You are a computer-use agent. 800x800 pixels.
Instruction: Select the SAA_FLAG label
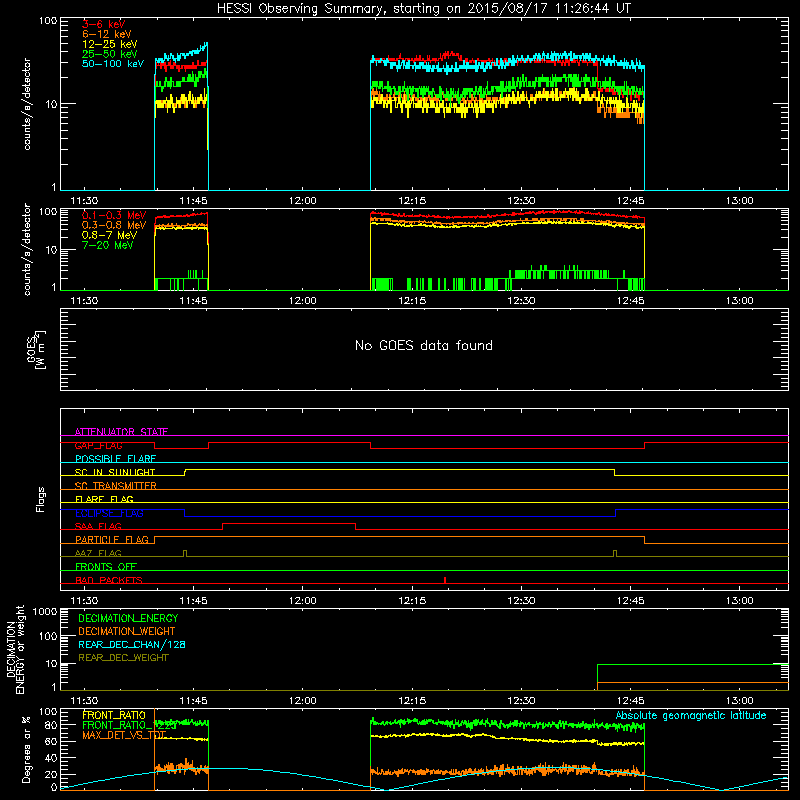point(98,526)
